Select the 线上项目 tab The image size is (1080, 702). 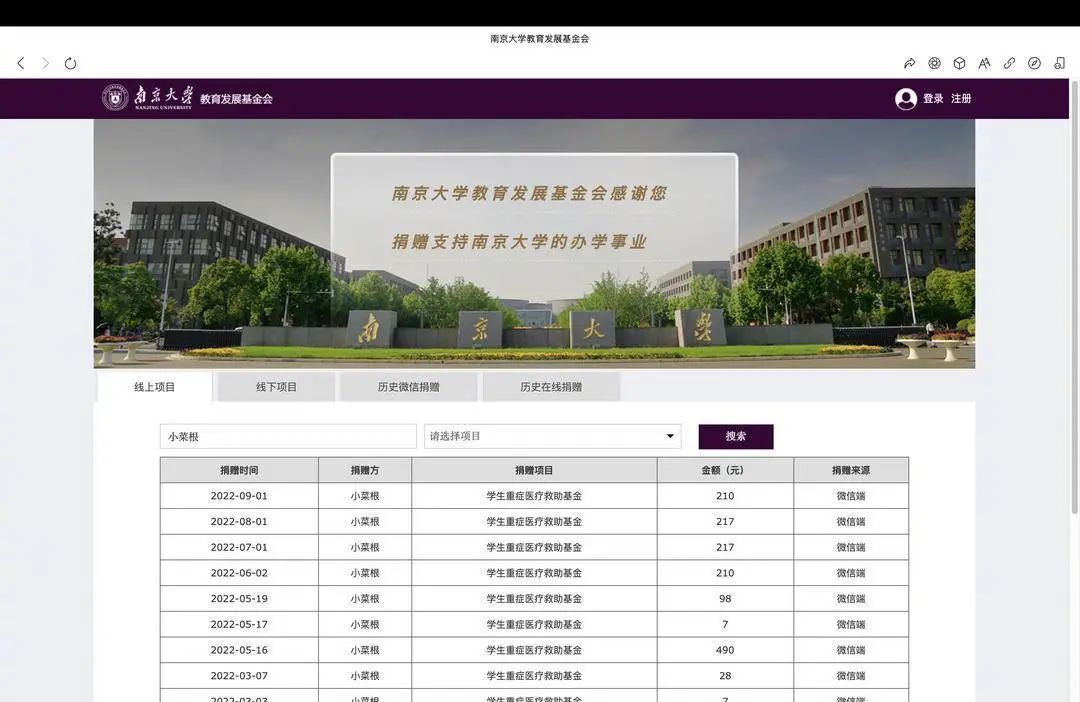pyautogui.click(x=154, y=387)
